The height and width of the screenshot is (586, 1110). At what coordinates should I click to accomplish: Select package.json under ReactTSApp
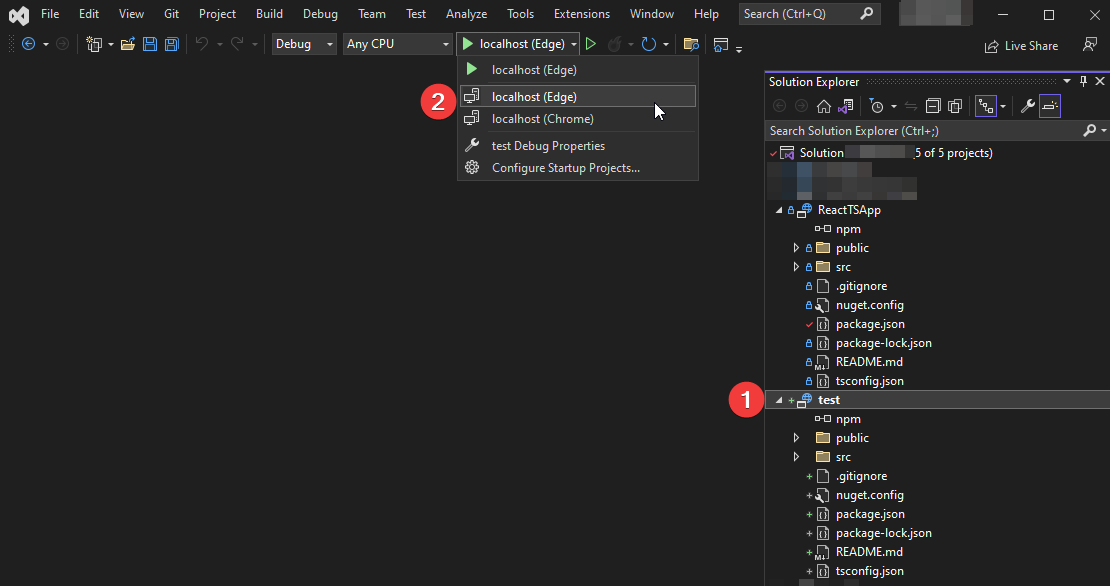[870, 324]
